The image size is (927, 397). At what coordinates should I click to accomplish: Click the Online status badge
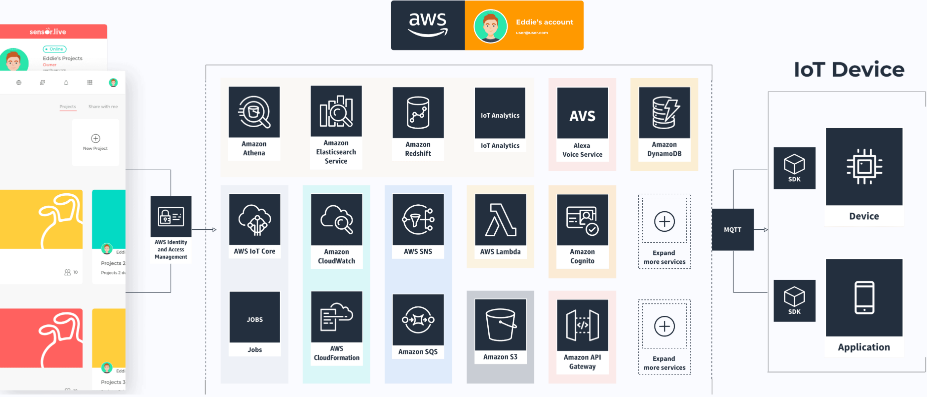tap(54, 49)
